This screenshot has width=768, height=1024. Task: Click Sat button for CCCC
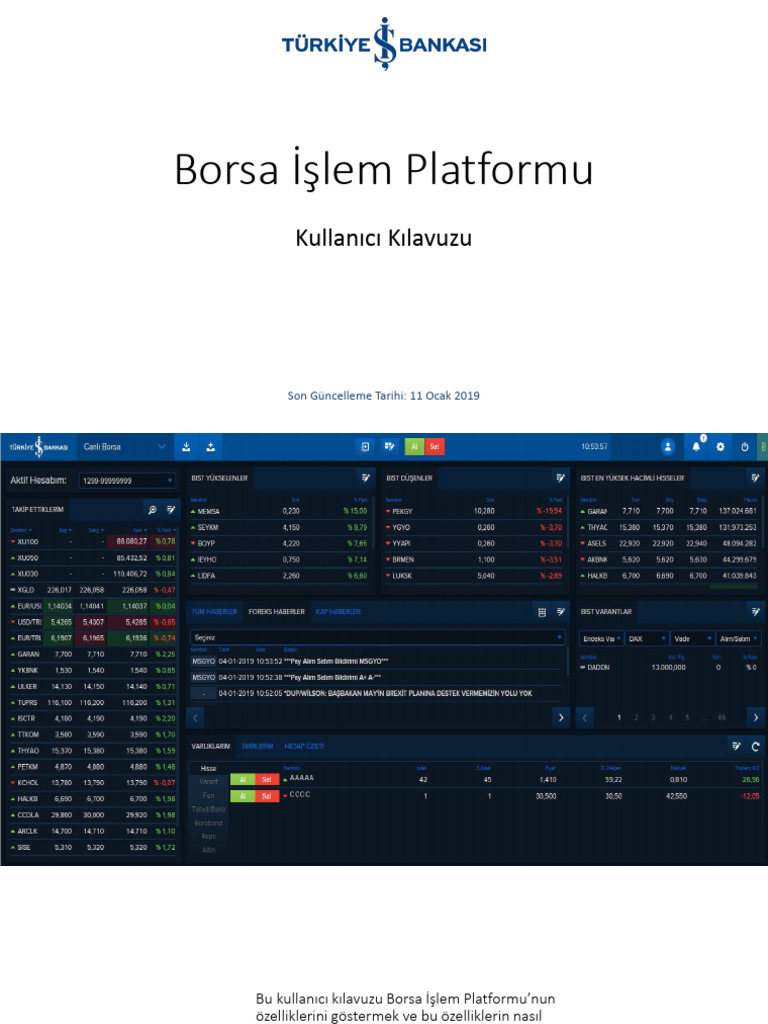tap(266, 796)
